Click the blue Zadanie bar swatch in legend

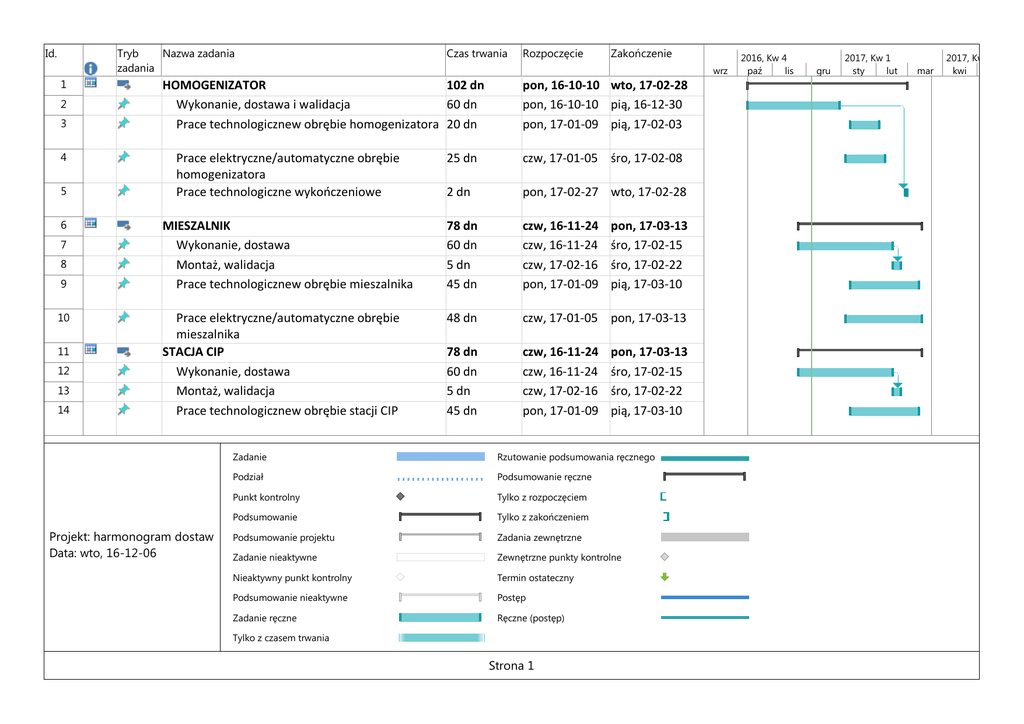pyautogui.click(x=440, y=457)
